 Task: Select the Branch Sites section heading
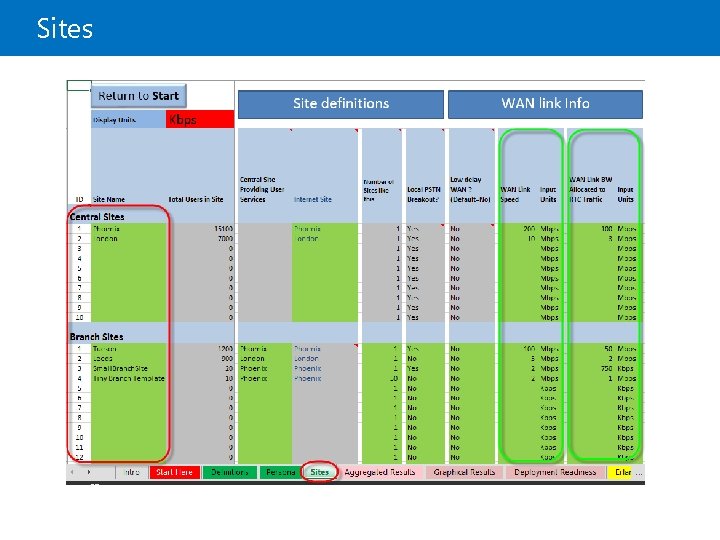(x=96, y=337)
